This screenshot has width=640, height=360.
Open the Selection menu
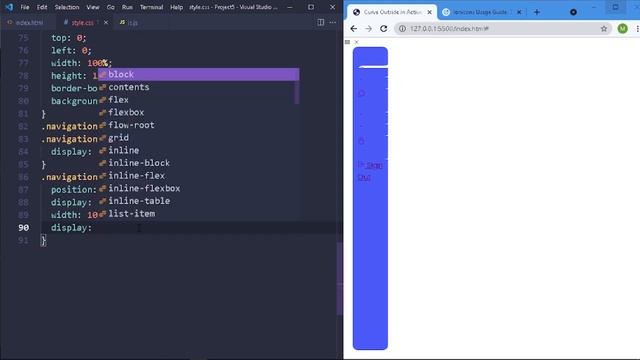[67, 7]
